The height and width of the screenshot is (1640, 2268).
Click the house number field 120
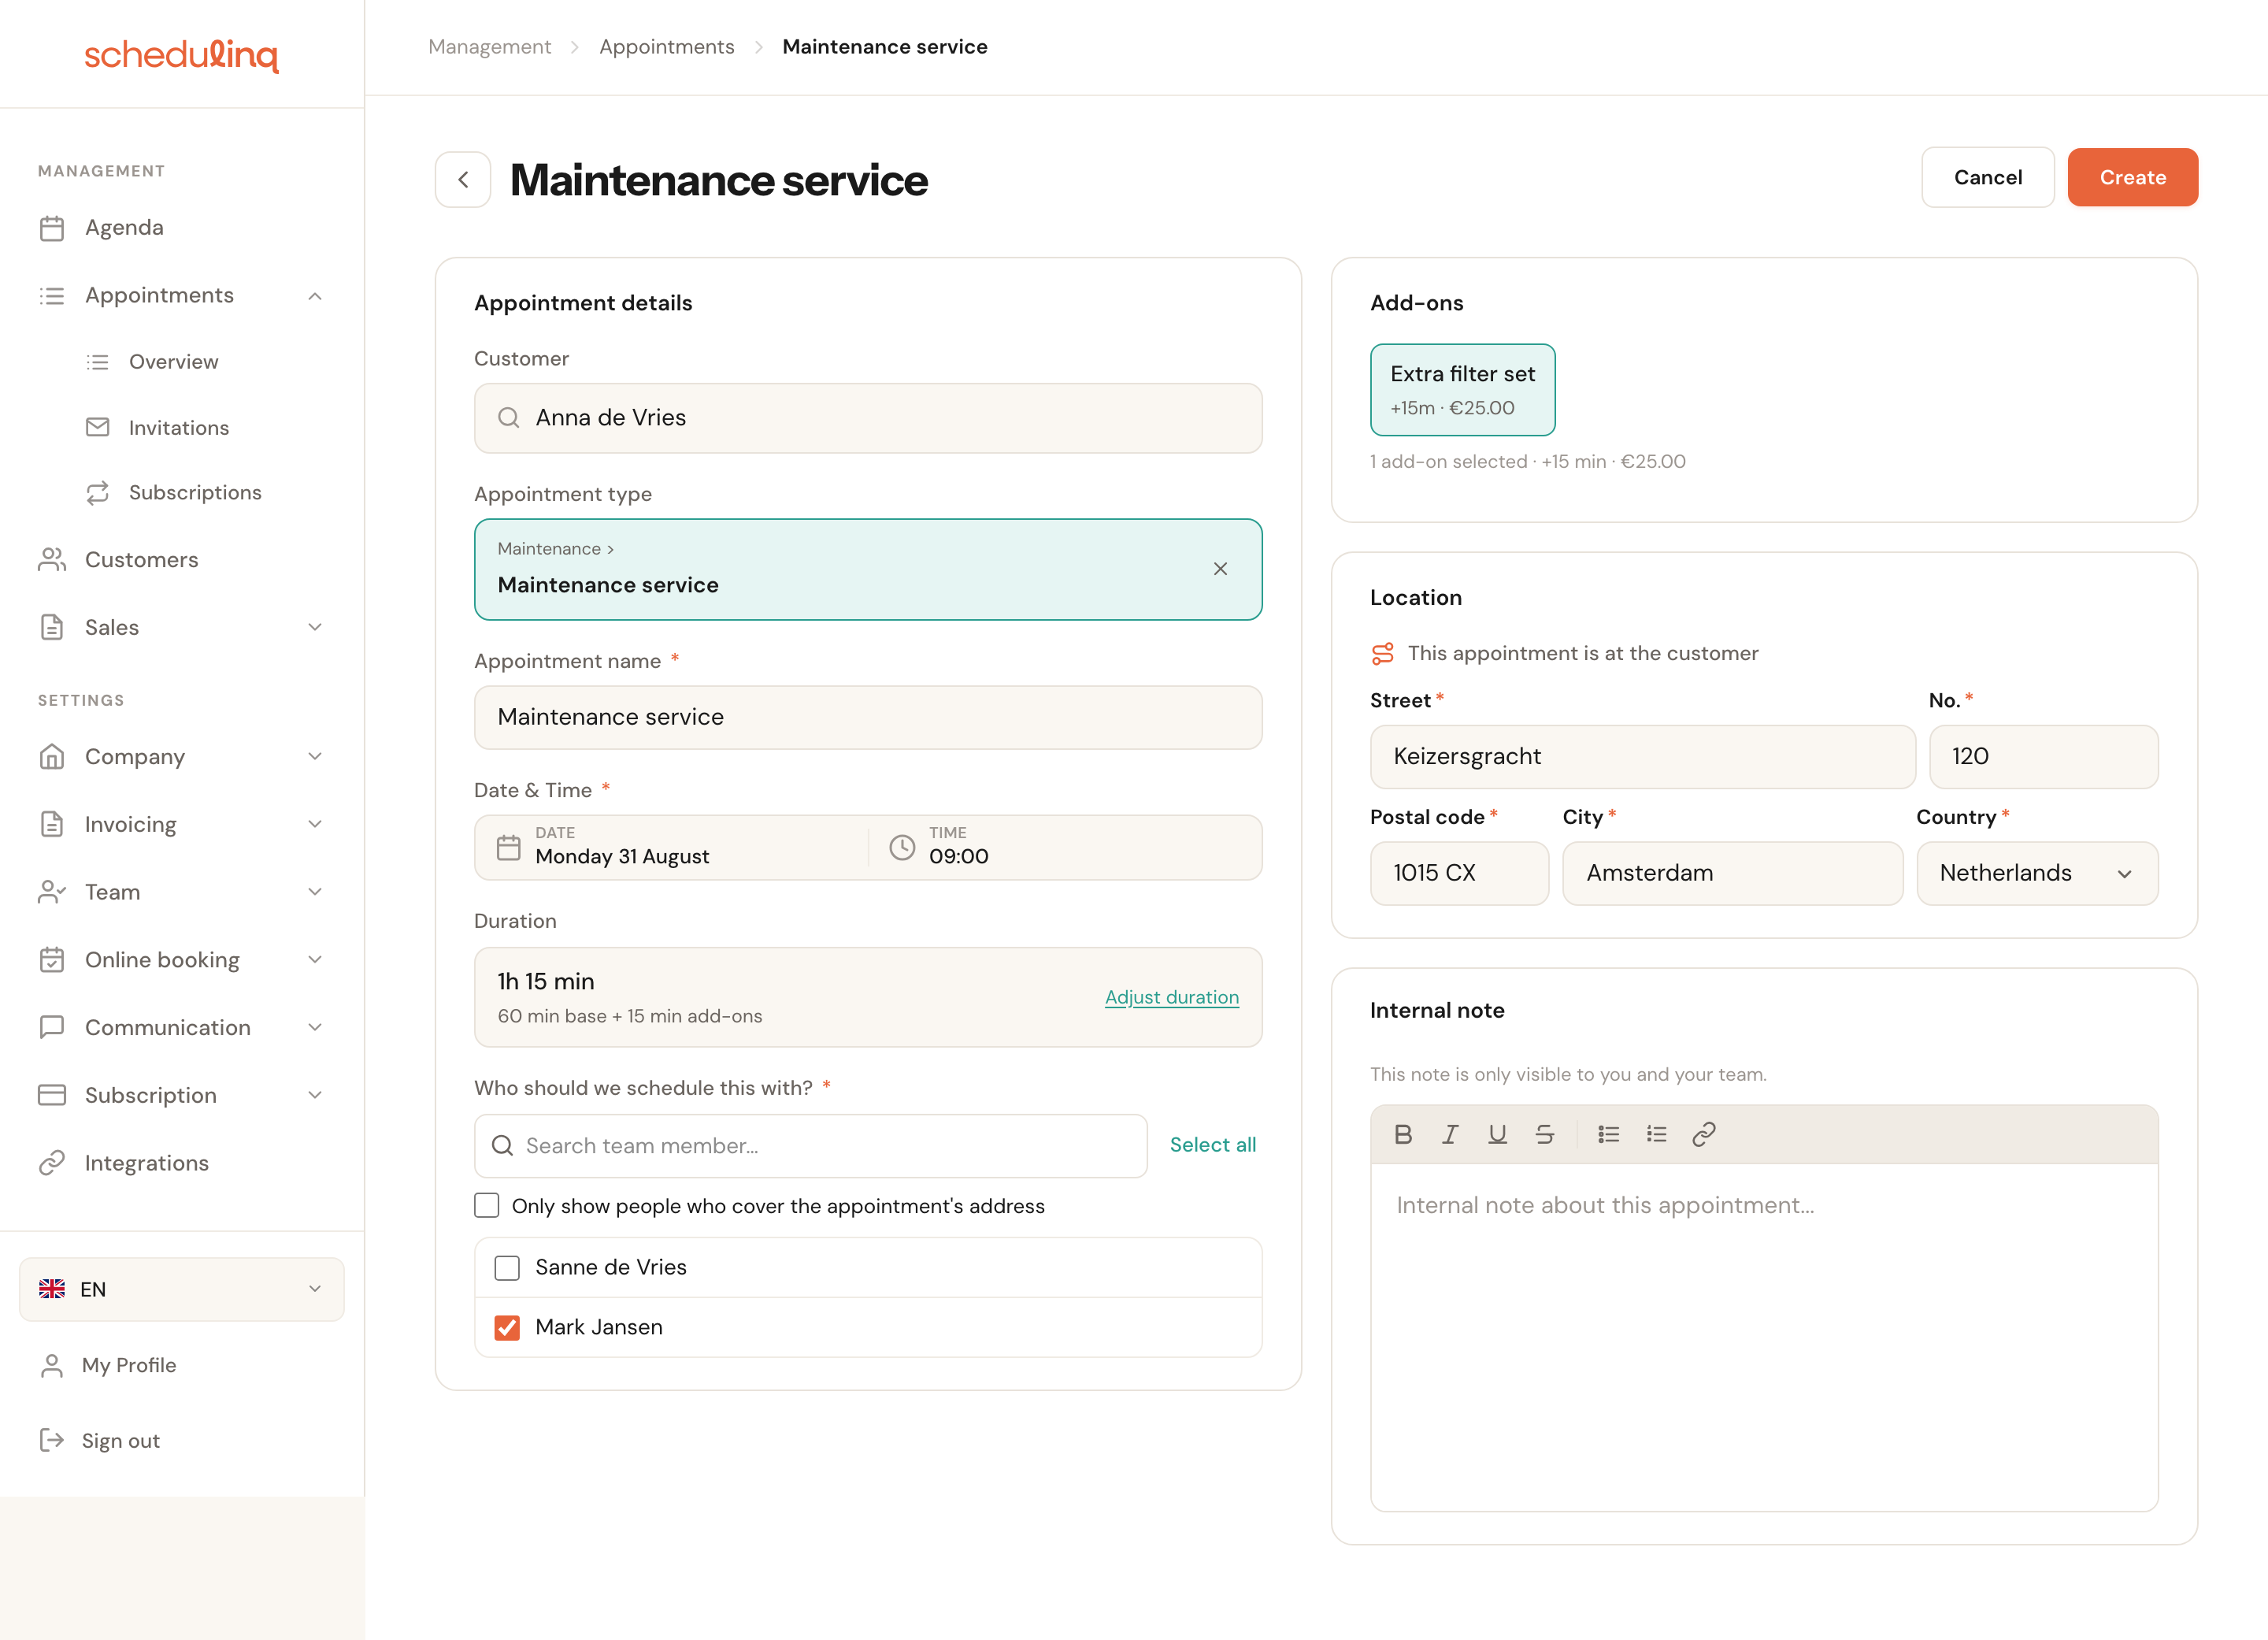point(2043,757)
